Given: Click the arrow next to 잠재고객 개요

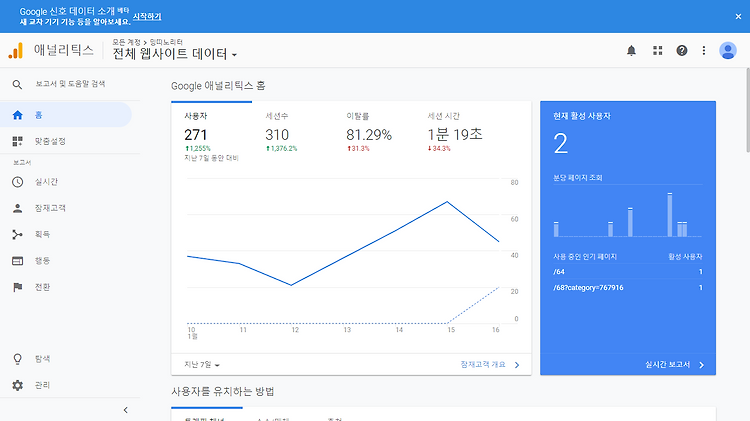Looking at the screenshot, I should click(x=517, y=365).
